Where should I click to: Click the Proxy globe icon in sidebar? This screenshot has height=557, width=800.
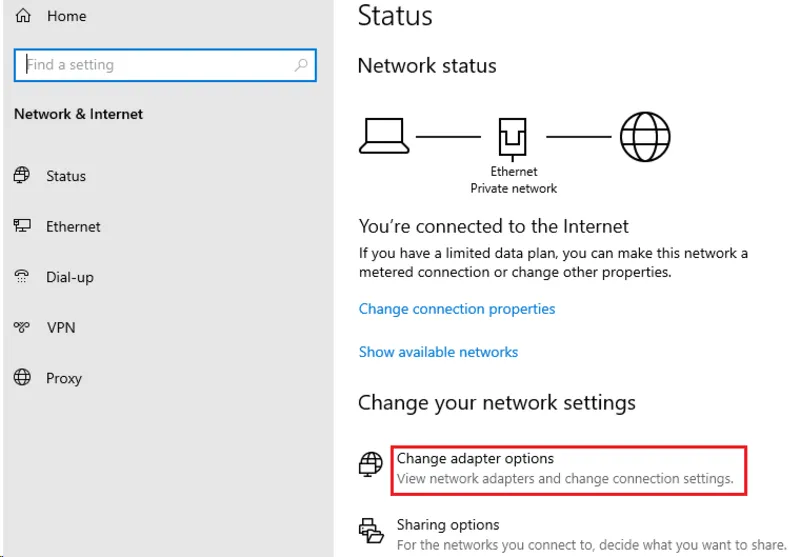[x=22, y=378]
